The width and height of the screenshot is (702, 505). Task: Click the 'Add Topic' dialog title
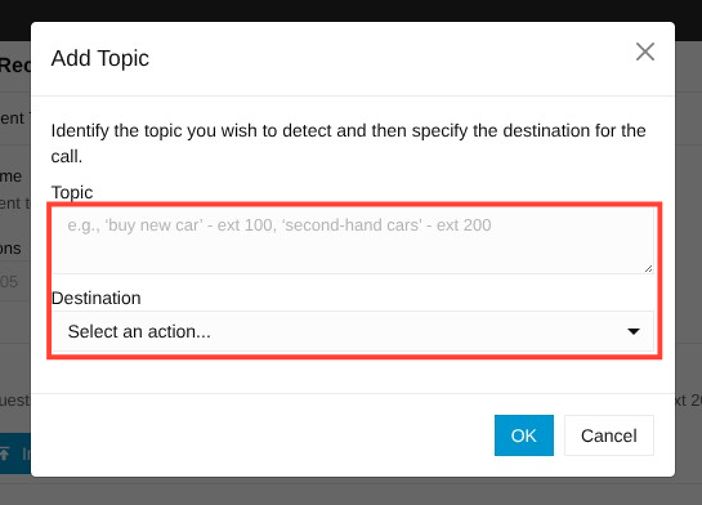pos(100,58)
